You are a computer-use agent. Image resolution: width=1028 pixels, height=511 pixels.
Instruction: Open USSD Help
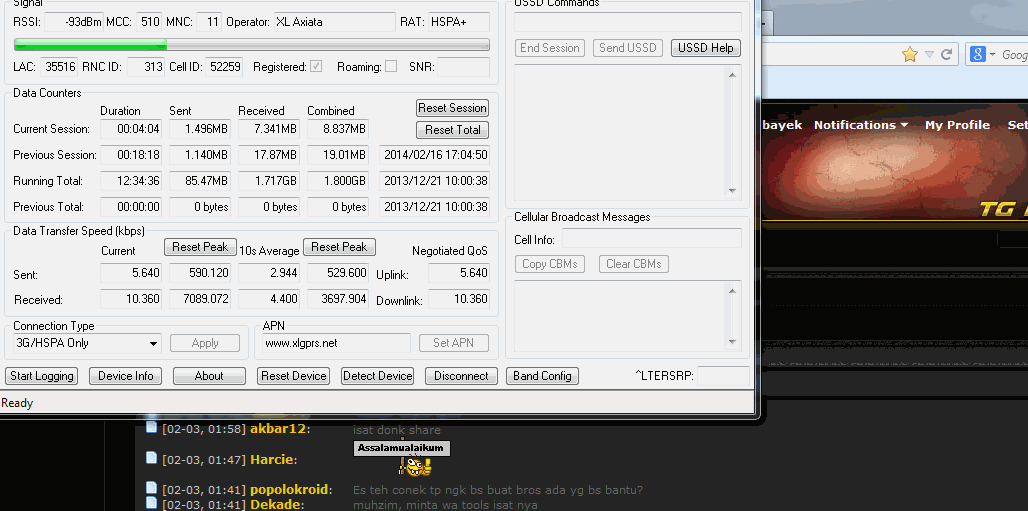[705, 48]
